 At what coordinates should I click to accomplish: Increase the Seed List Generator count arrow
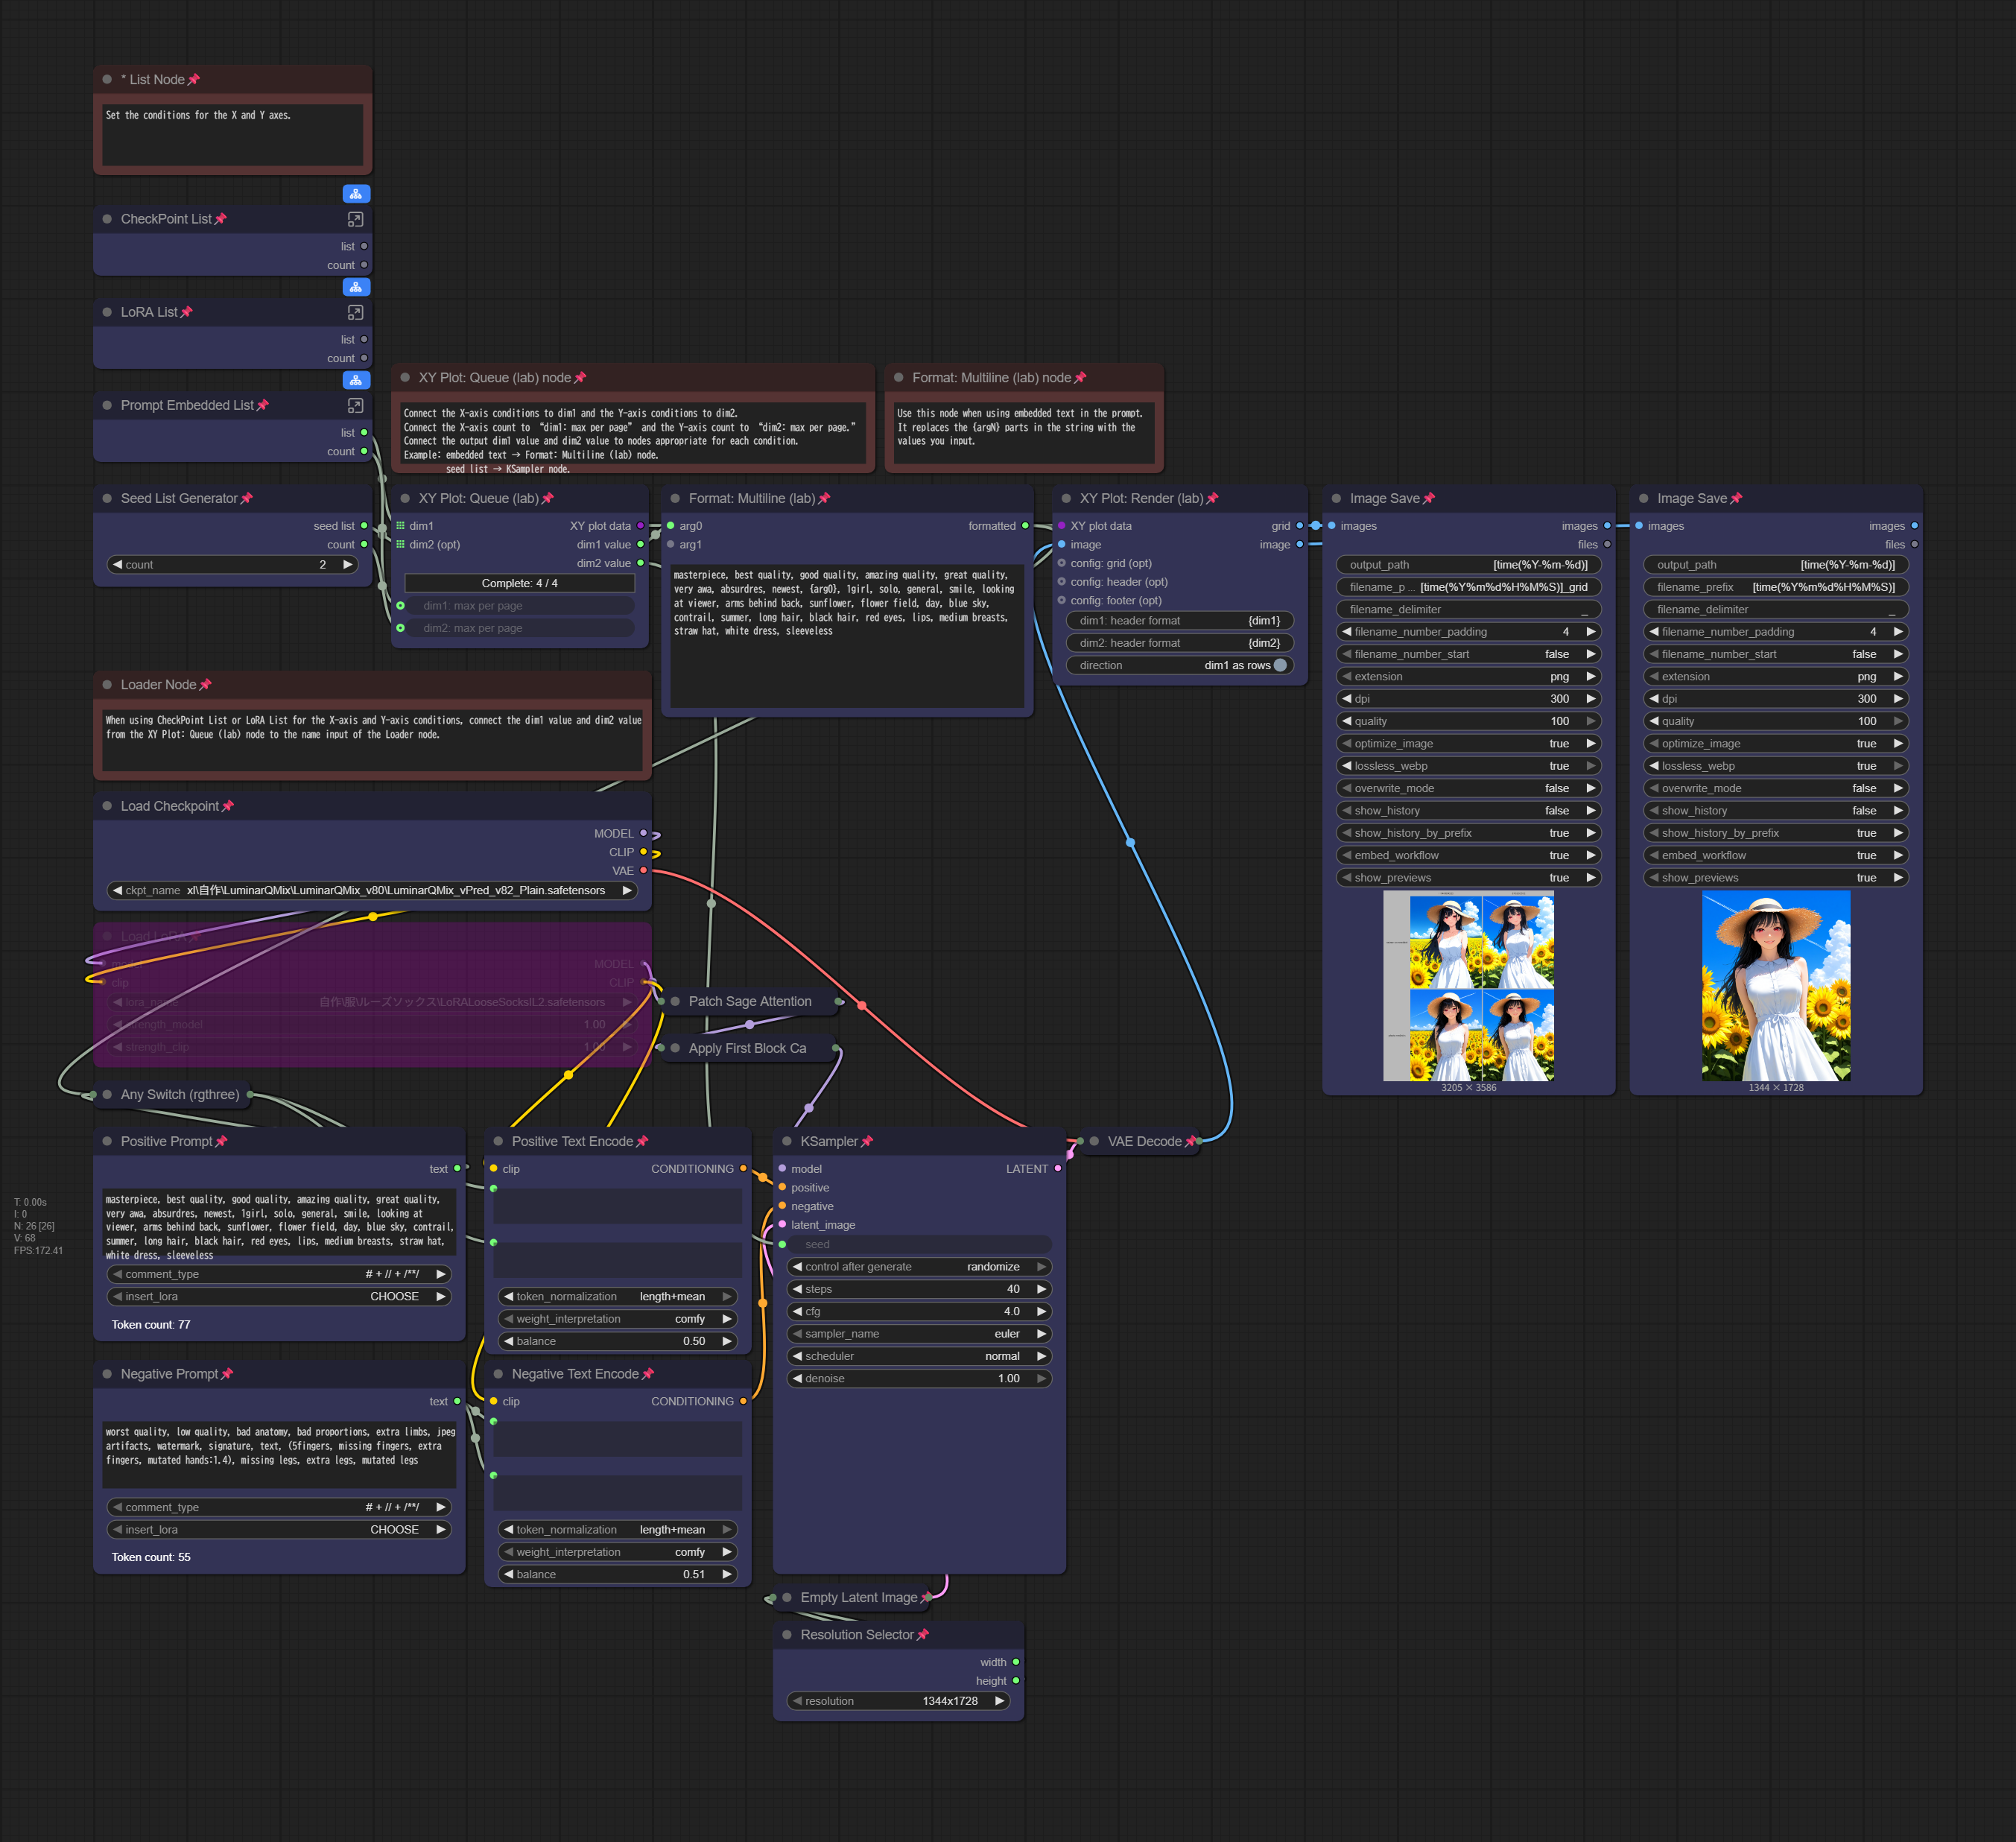click(347, 564)
